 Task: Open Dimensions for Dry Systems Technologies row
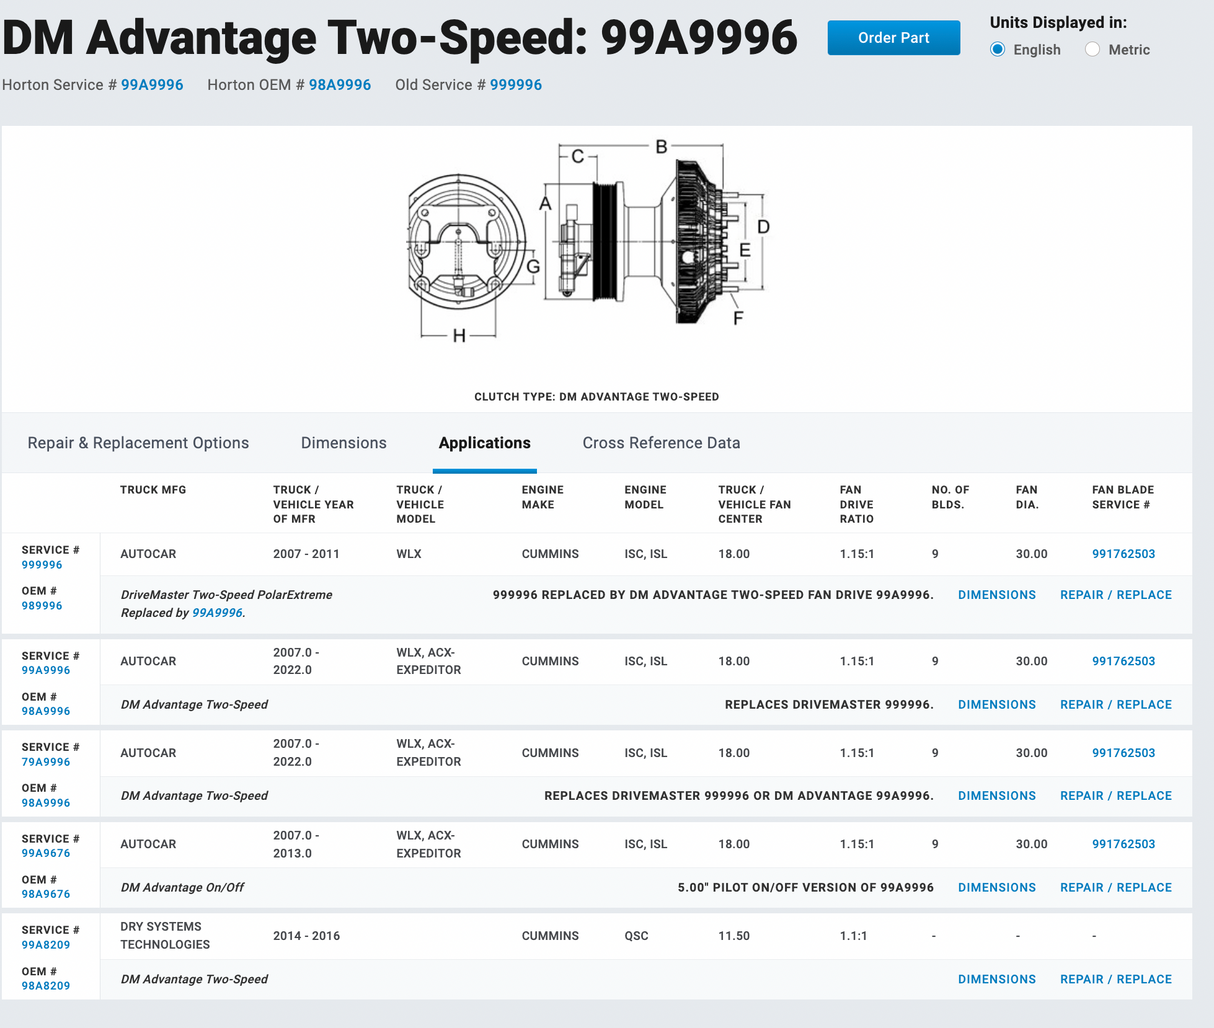(996, 980)
